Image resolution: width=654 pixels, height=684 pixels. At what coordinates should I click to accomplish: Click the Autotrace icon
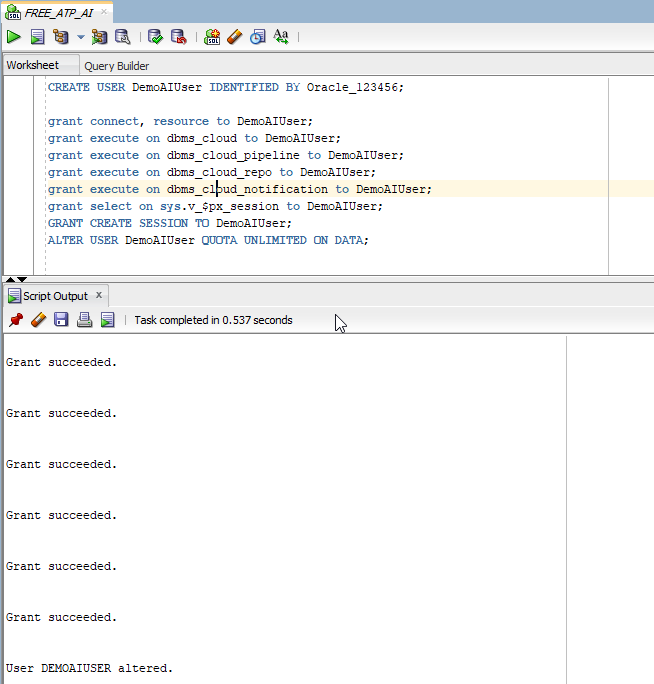point(99,37)
